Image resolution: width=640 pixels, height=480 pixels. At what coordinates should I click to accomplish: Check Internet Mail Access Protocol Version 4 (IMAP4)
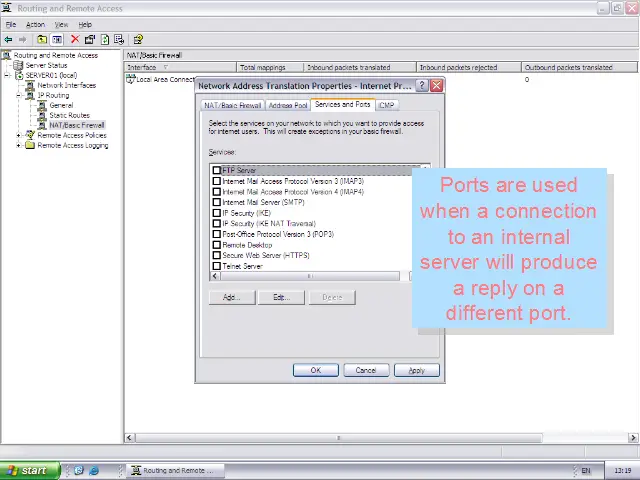coord(217,191)
